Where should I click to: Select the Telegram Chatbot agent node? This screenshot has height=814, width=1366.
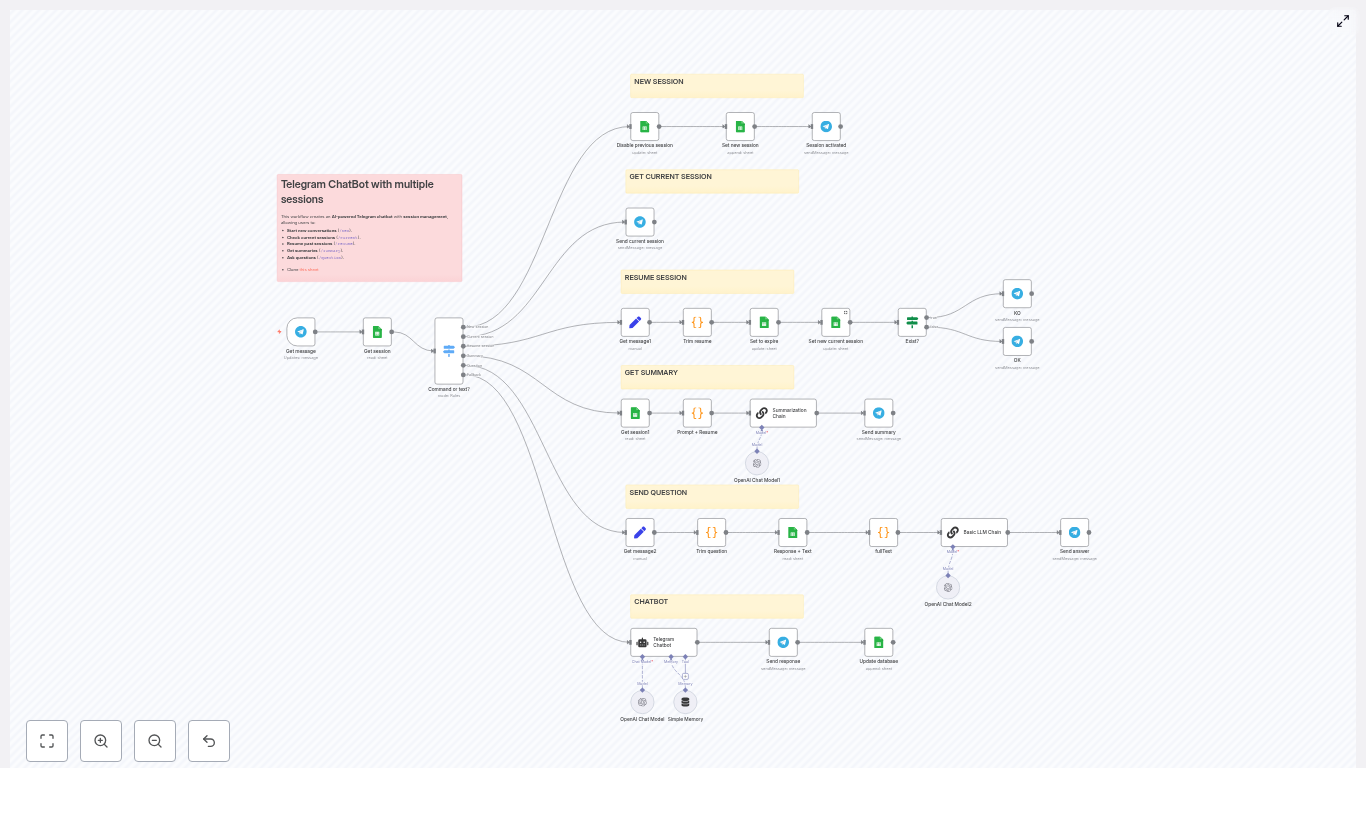(663, 642)
